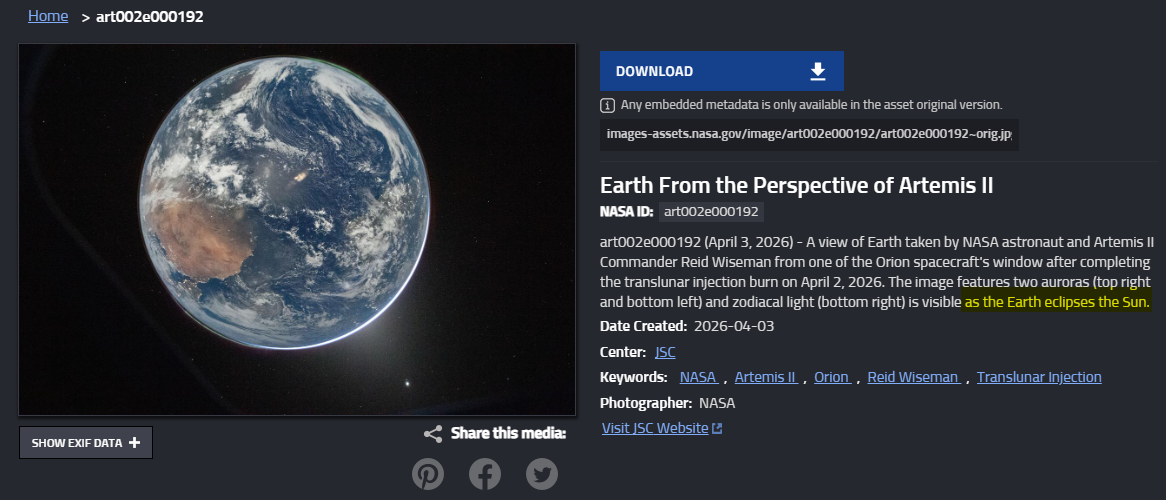Click the Photographer value NASA
This screenshot has width=1166, height=500.
click(x=717, y=403)
